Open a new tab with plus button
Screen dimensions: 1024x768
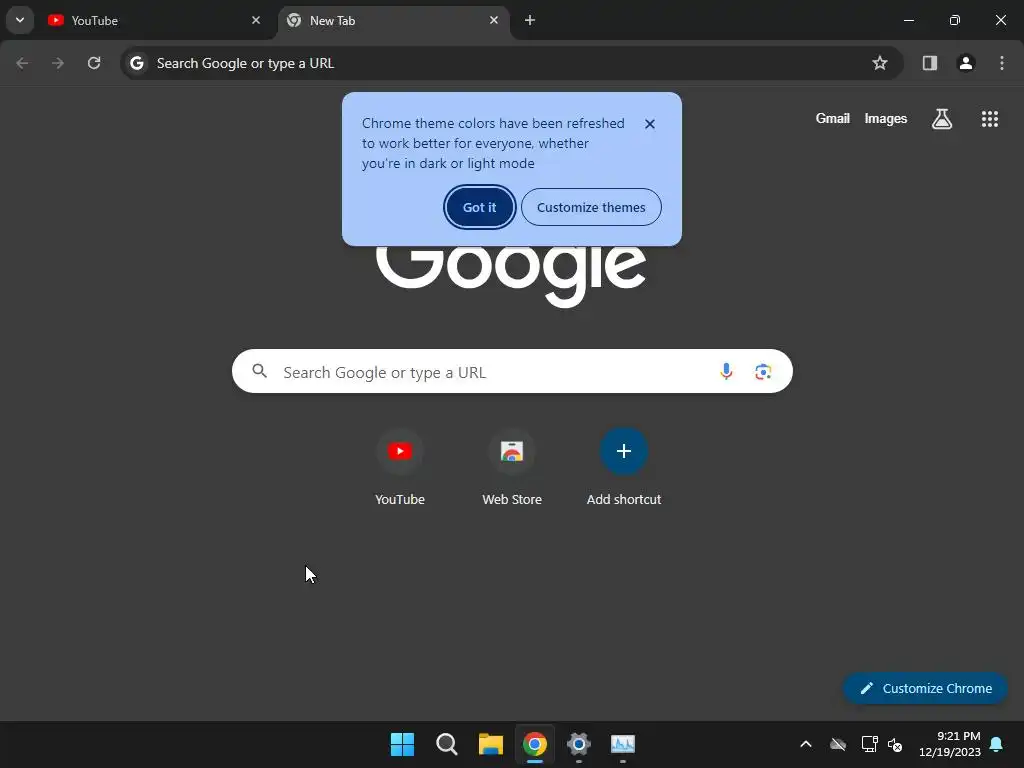click(x=530, y=20)
